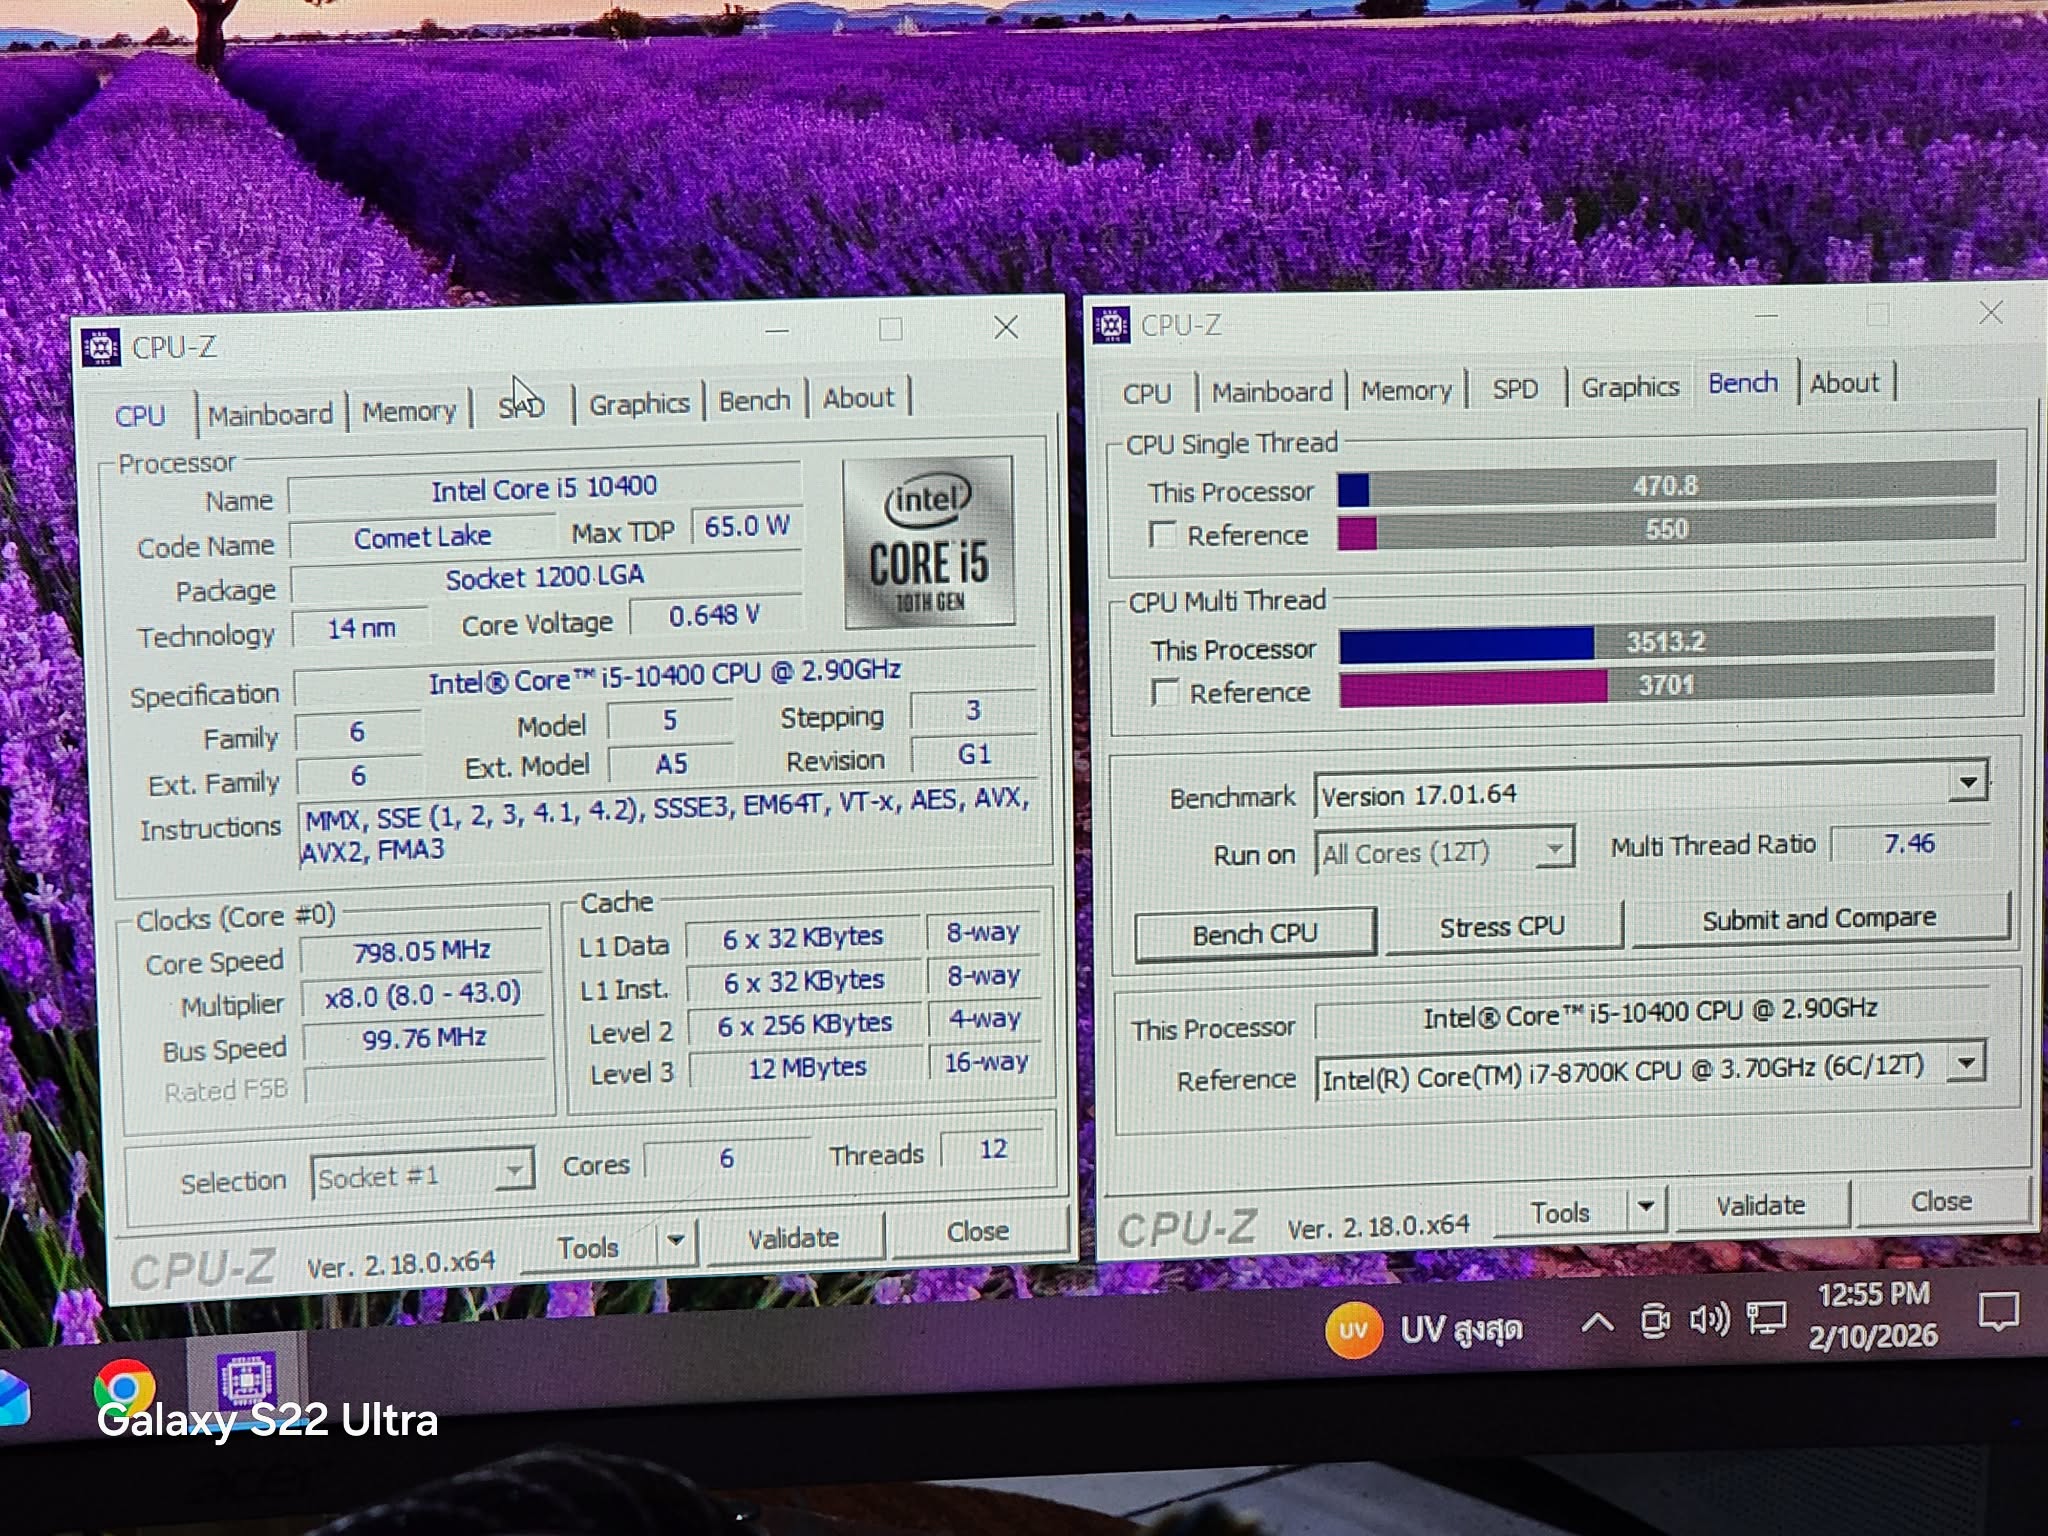
Task: Open the notification center icon
Action: [x=1998, y=1311]
